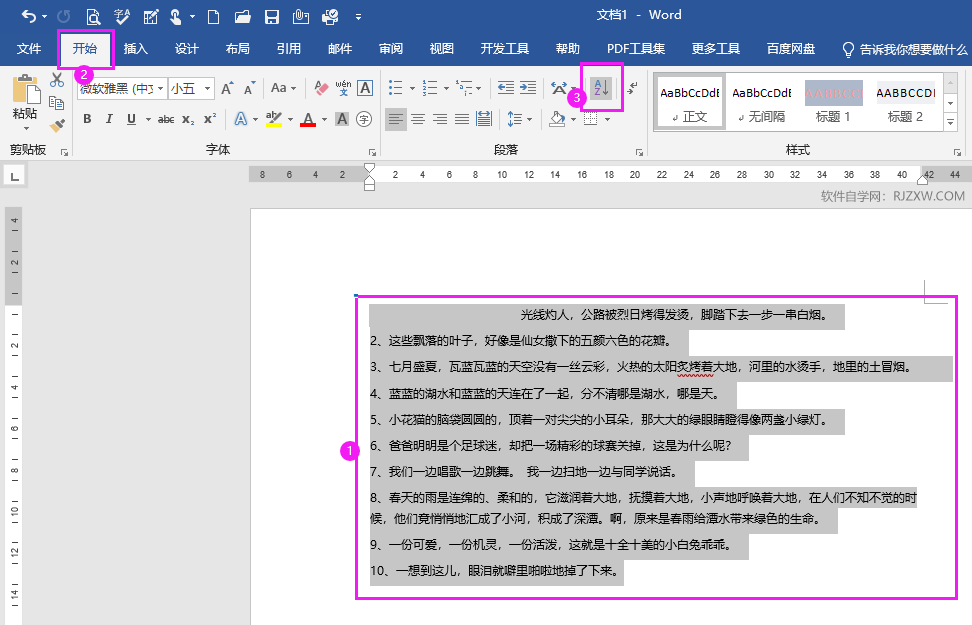Open the font color dropdown arrow

pyautogui.click(x=324, y=117)
